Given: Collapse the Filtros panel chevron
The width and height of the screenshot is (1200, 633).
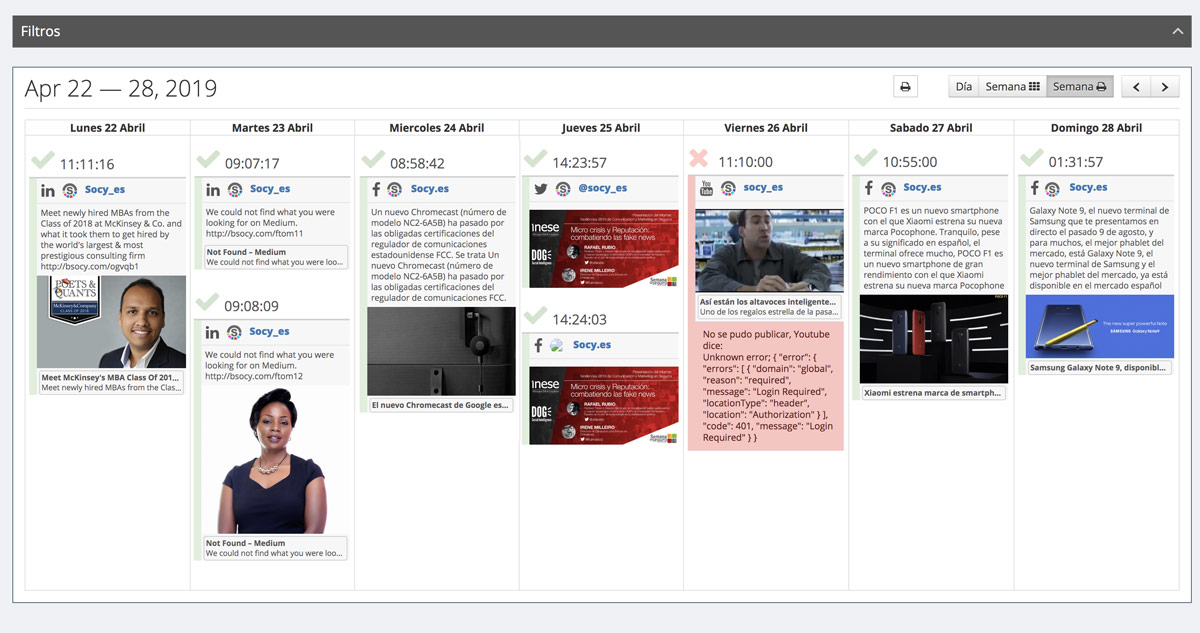Looking at the screenshot, I should click(1177, 32).
